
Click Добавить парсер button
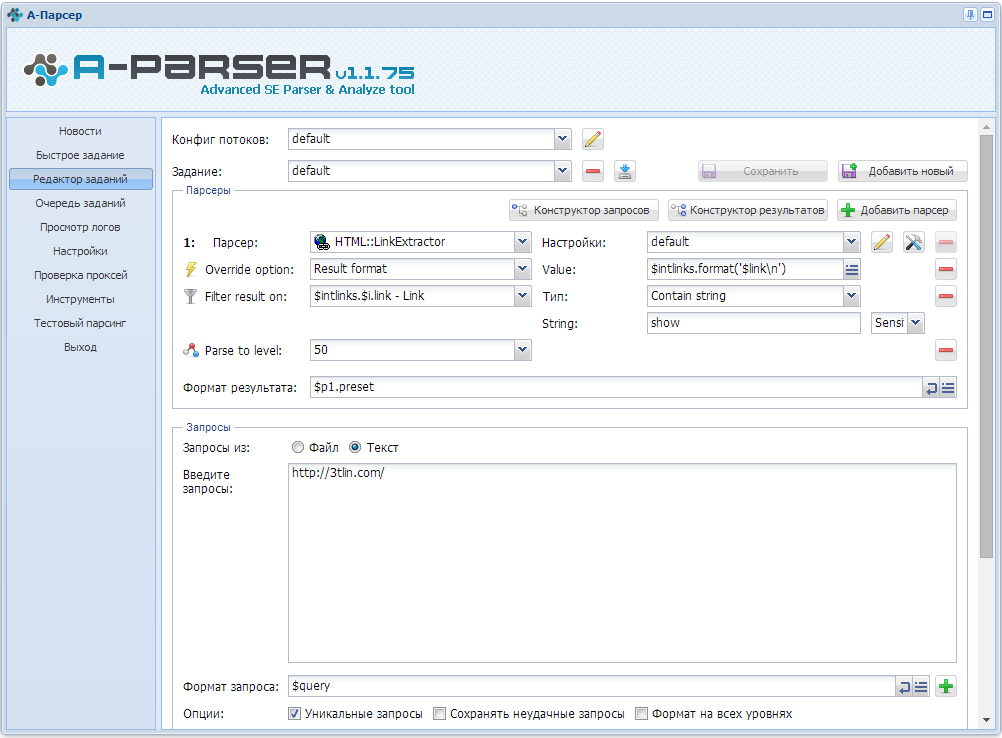(897, 210)
